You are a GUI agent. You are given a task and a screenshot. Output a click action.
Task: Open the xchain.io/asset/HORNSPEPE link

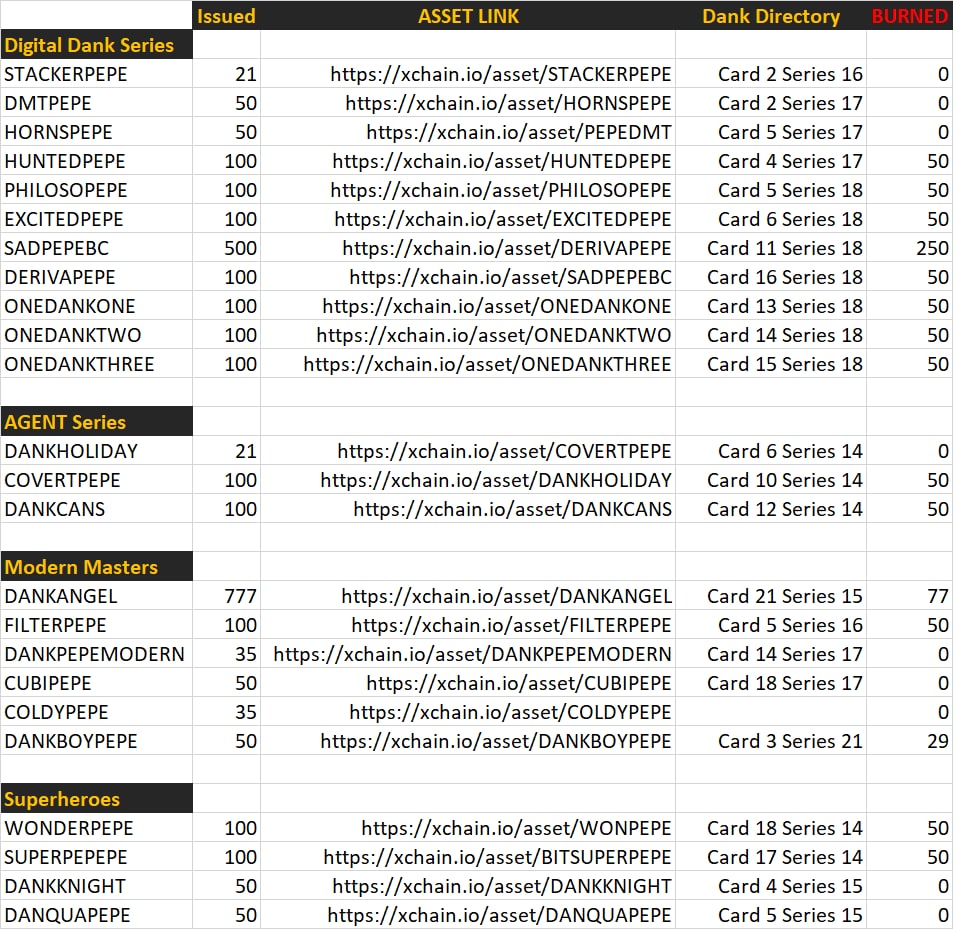tap(508, 103)
